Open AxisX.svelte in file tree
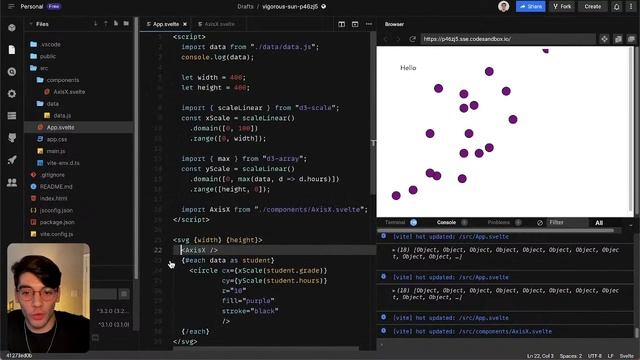This screenshot has width=640, height=360. [x=69, y=92]
